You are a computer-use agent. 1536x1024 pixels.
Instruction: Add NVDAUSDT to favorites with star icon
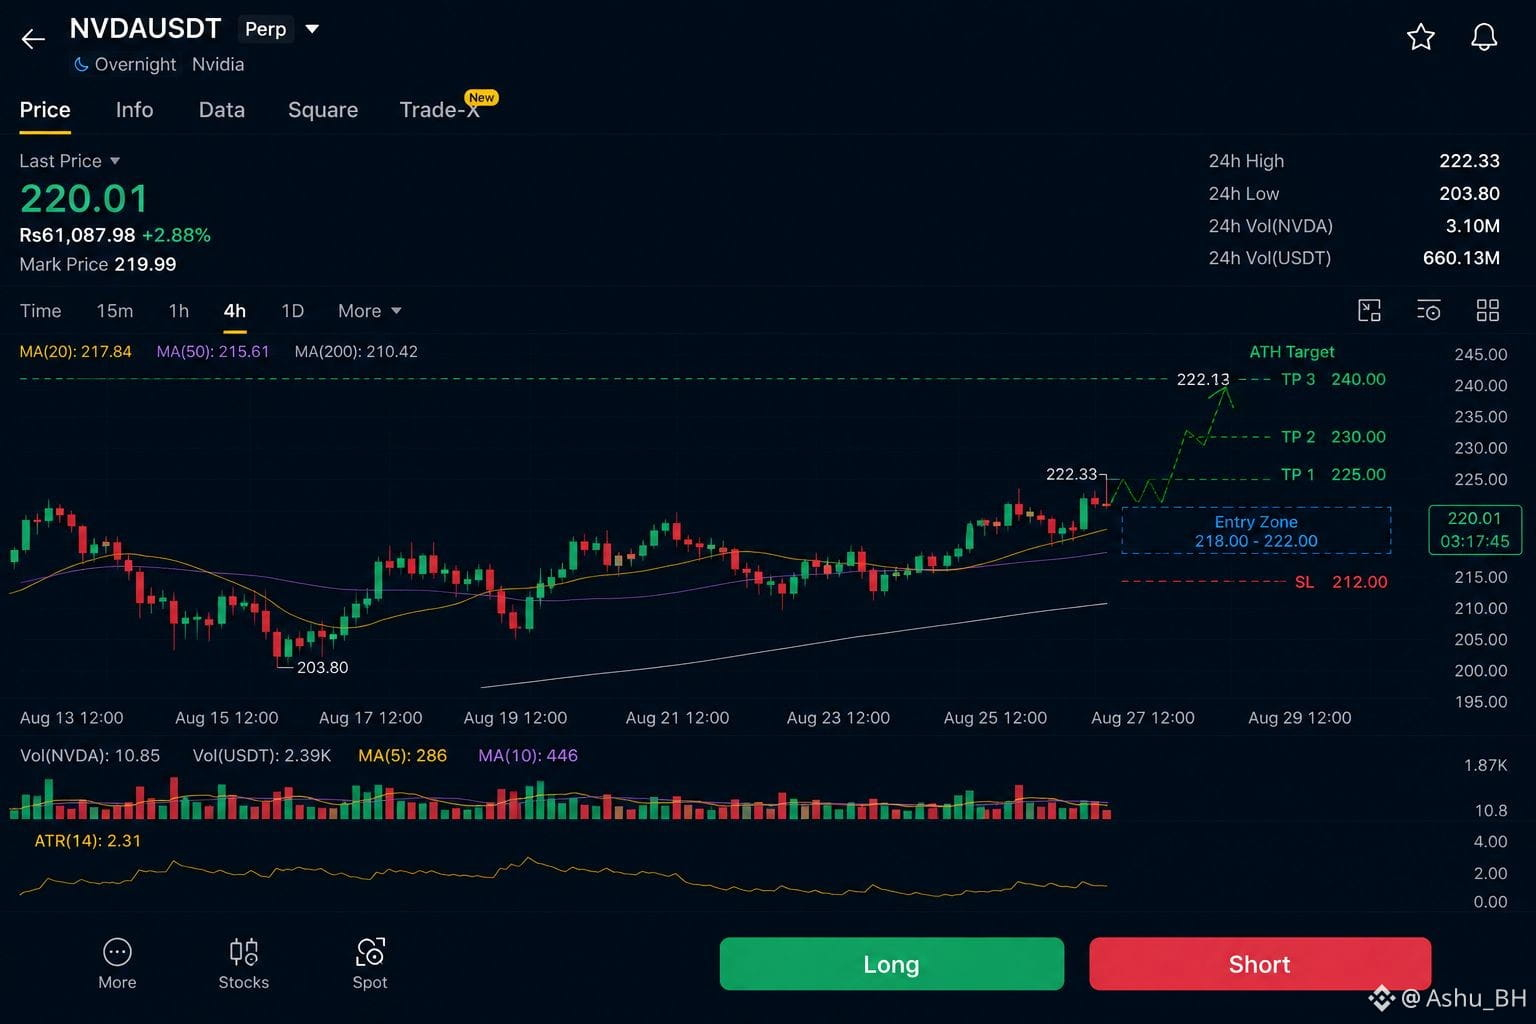click(1420, 37)
